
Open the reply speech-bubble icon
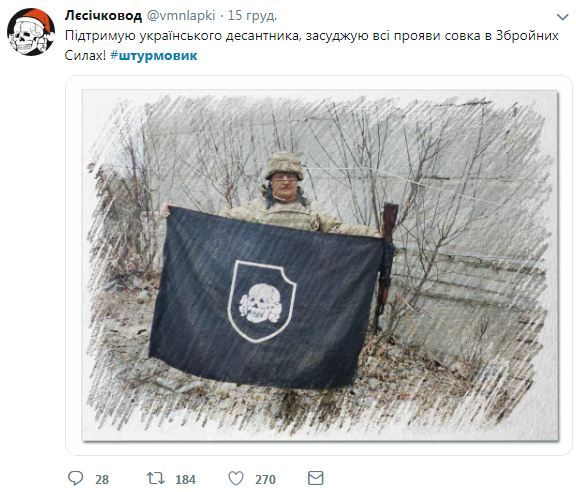click(x=76, y=478)
